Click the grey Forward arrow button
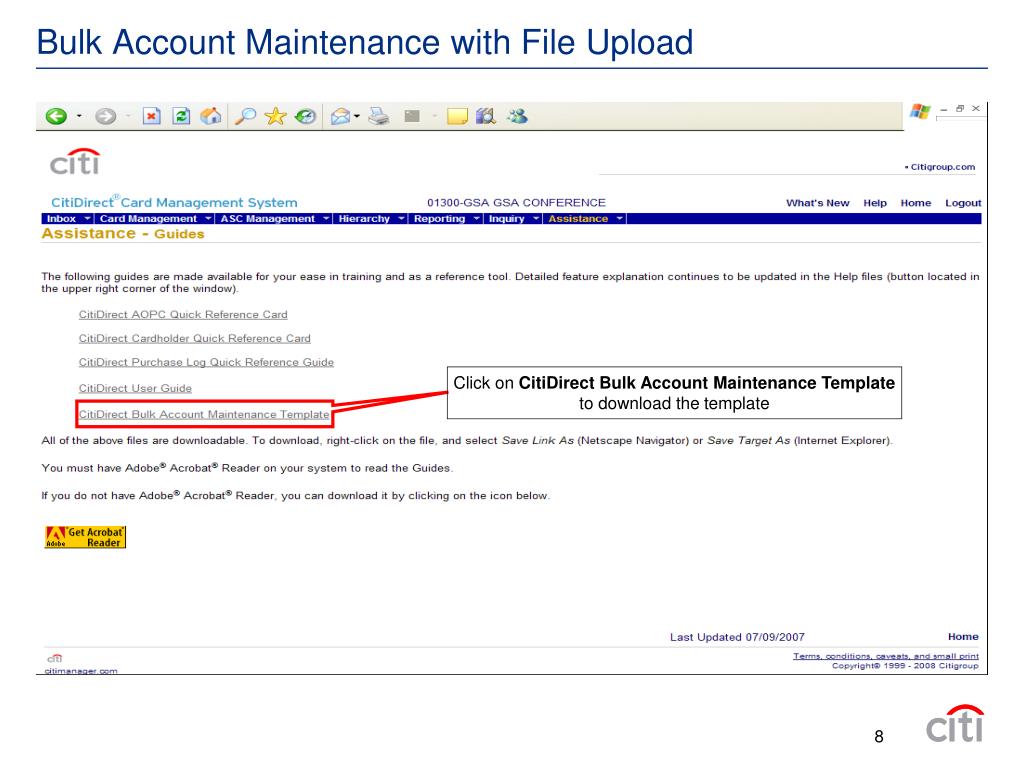The image size is (1024, 768). coord(105,116)
